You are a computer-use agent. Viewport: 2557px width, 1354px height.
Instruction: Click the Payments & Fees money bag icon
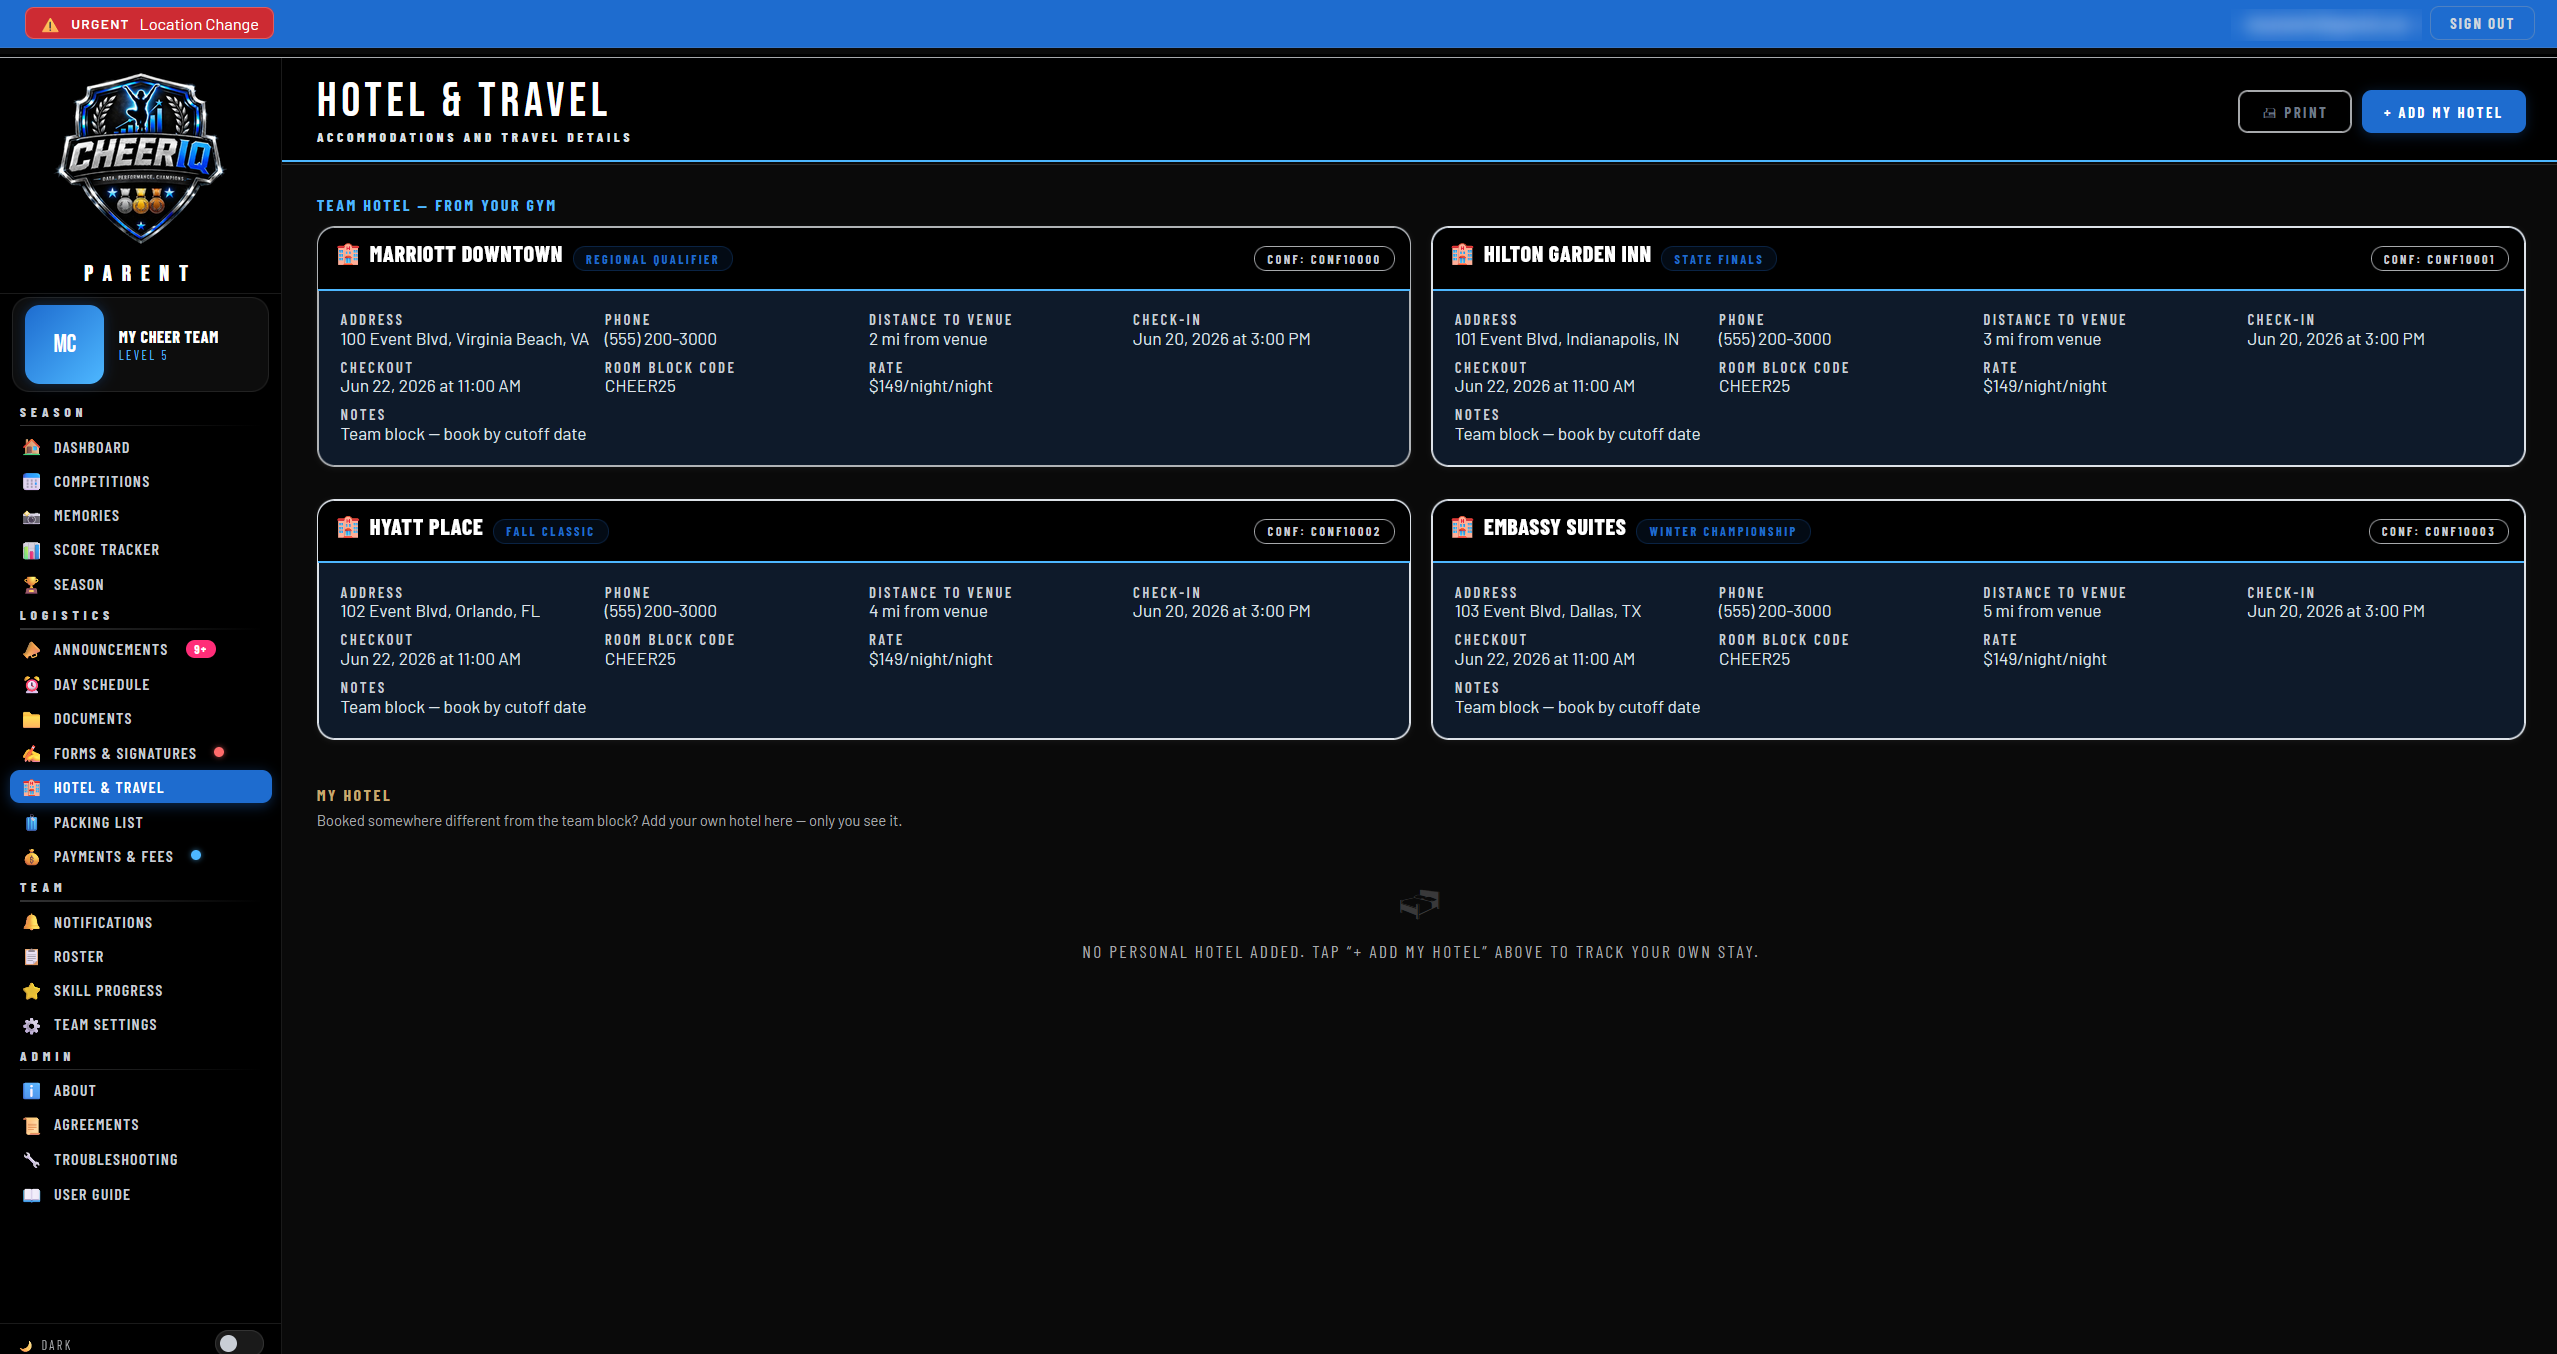point(32,857)
